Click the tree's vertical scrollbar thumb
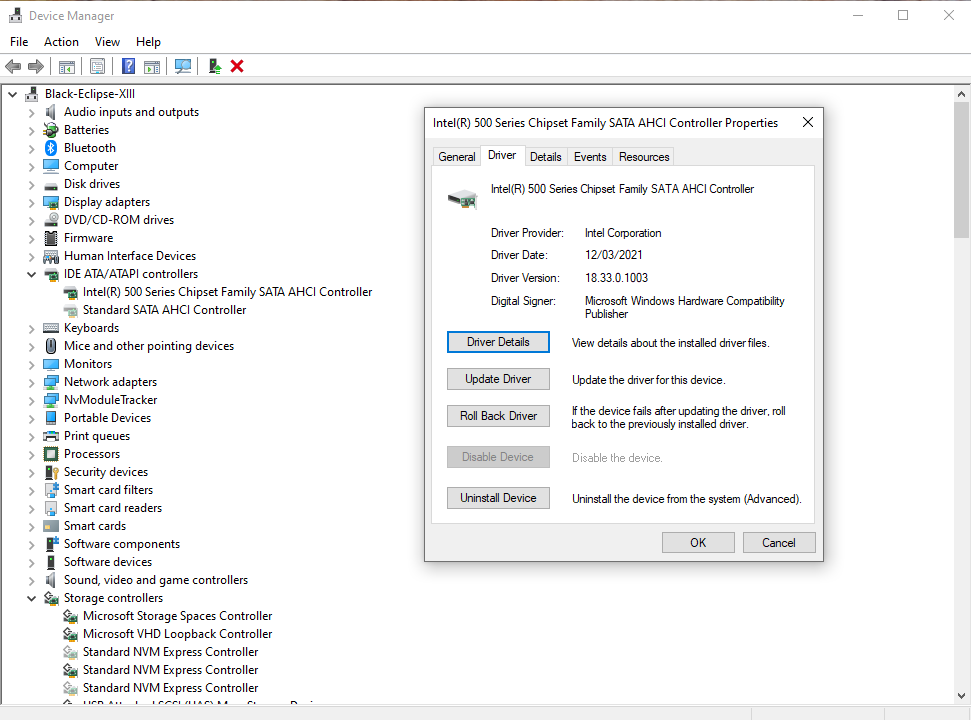The height and width of the screenshot is (720, 971). pyautogui.click(x=961, y=170)
